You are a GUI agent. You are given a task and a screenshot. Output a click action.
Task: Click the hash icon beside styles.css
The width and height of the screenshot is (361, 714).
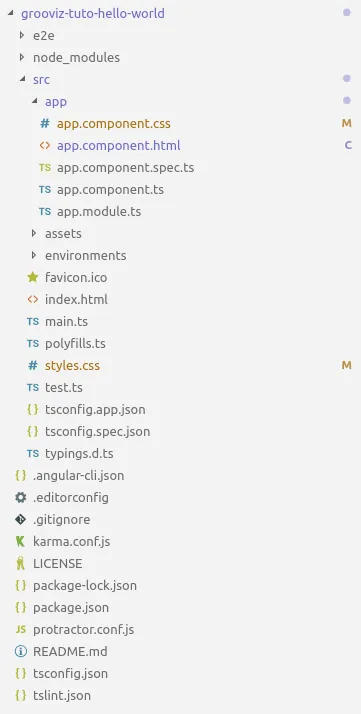(x=33, y=365)
